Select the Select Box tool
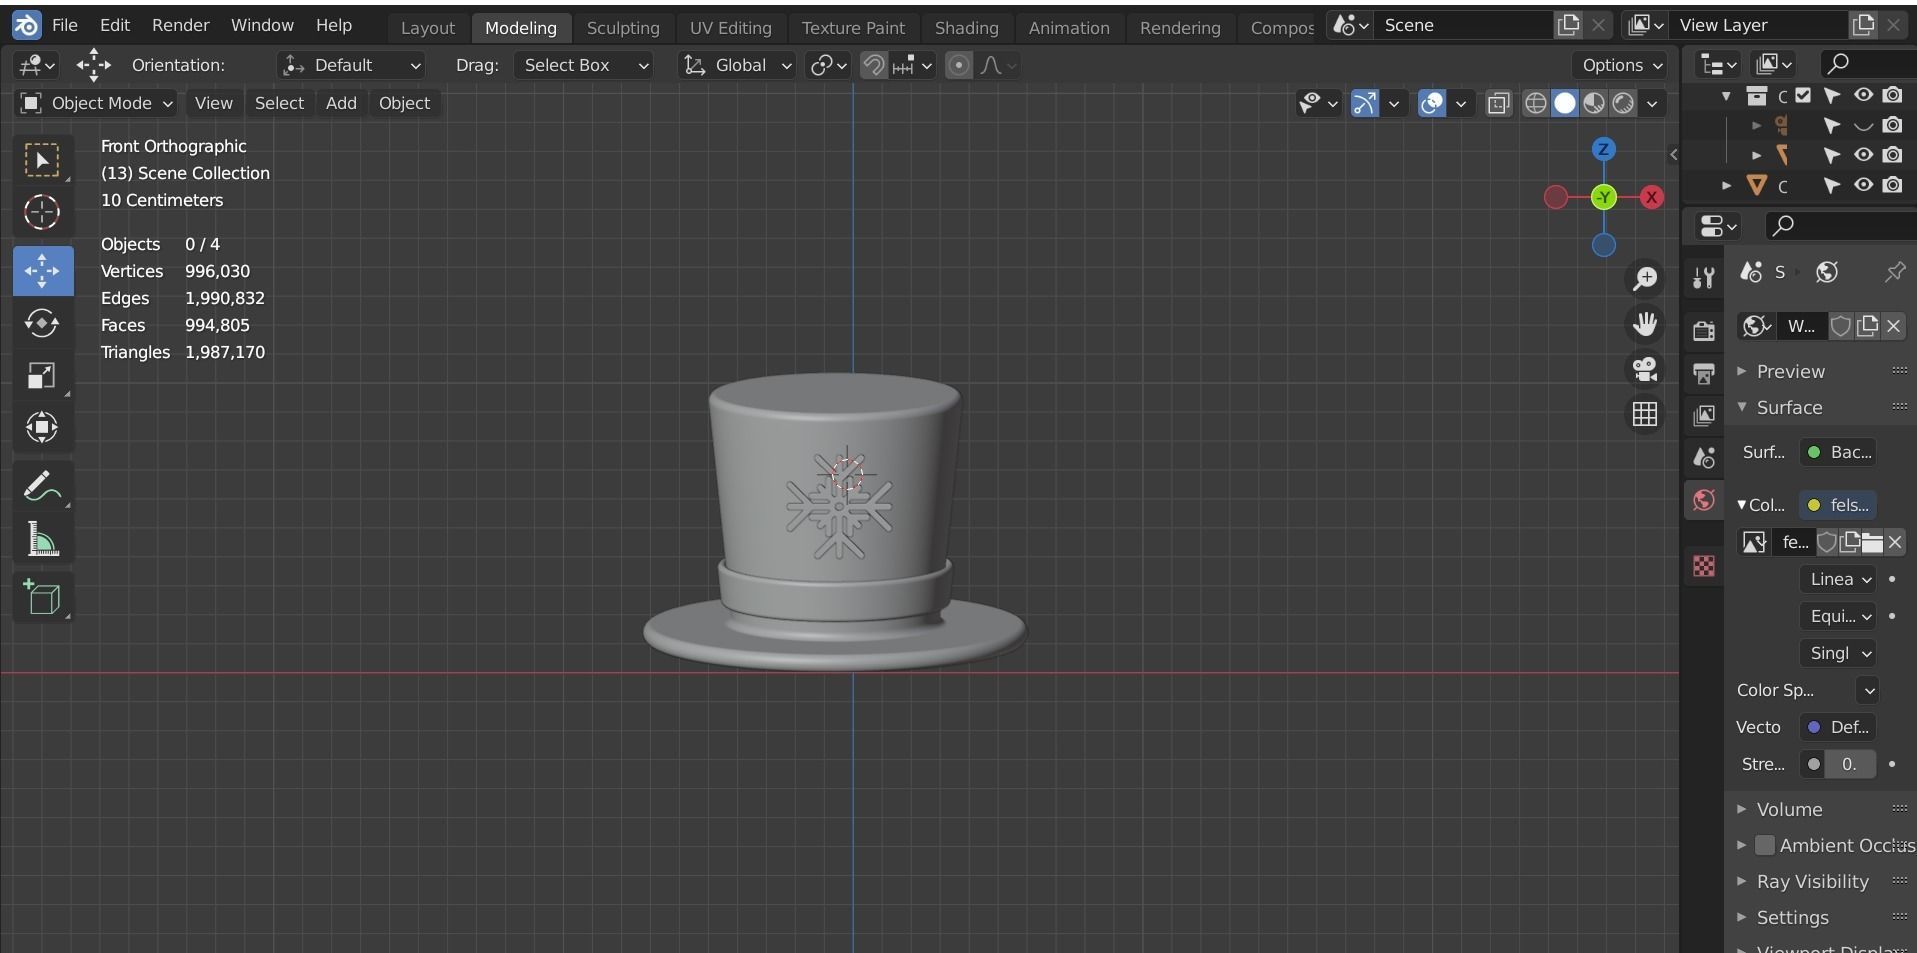1917x953 pixels. [42, 160]
